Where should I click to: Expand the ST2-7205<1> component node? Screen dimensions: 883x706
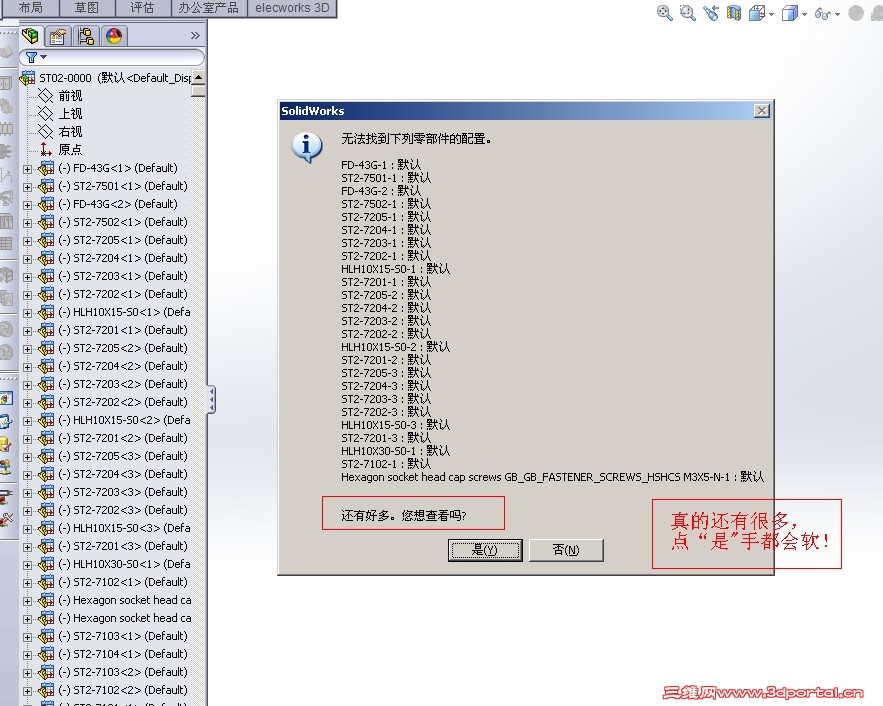pyautogui.click(x=27, y=241)
